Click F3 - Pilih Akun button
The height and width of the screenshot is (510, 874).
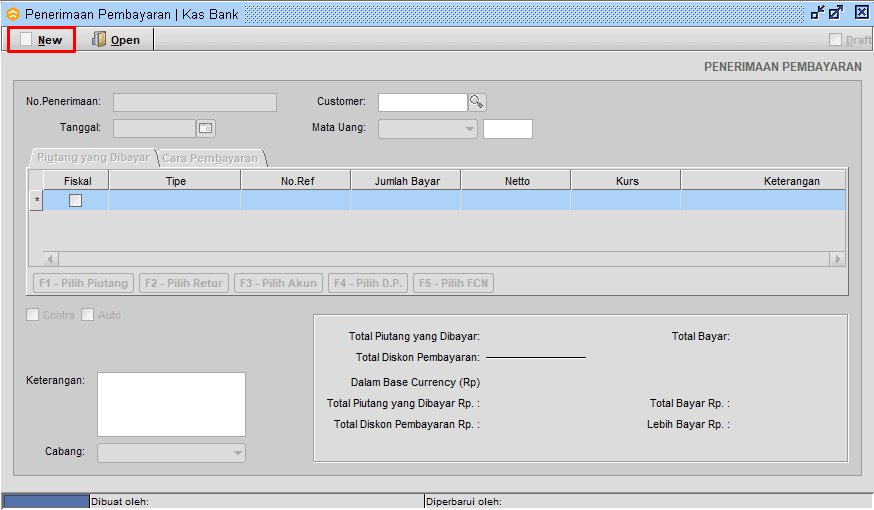pyautogui.click(x=278, y=283)
